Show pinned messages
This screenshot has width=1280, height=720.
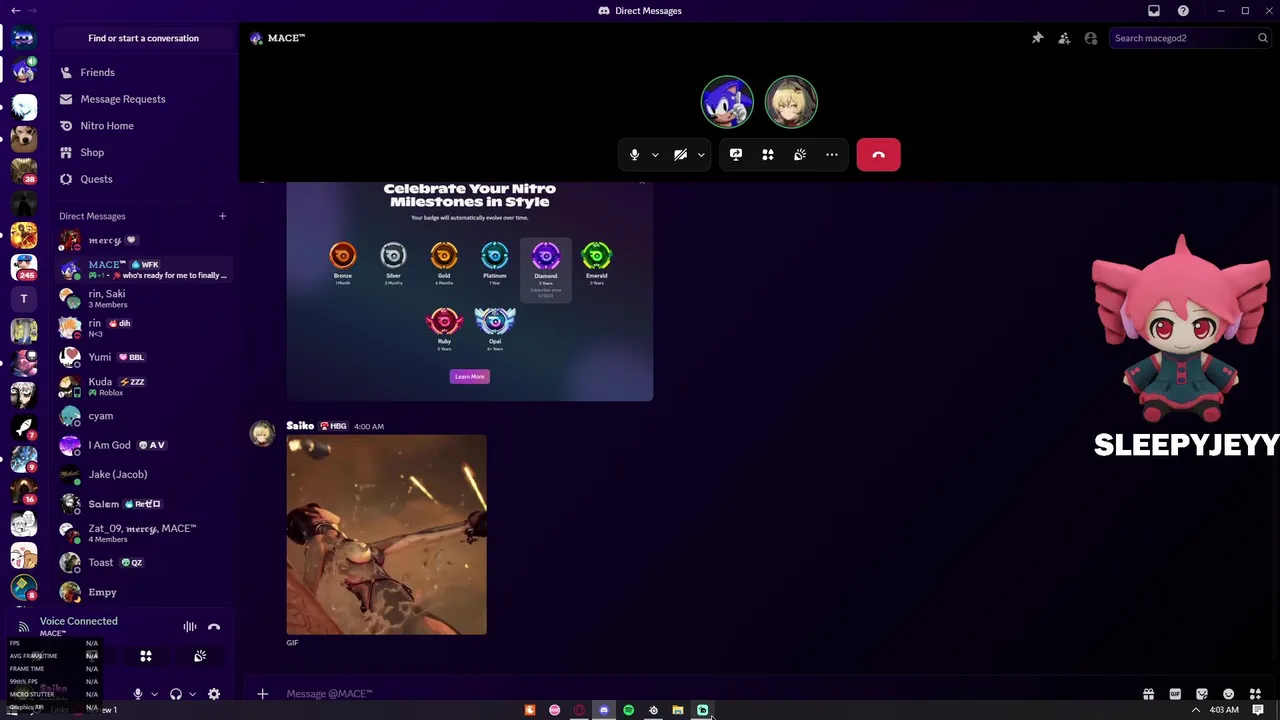tap(1038, 38)
